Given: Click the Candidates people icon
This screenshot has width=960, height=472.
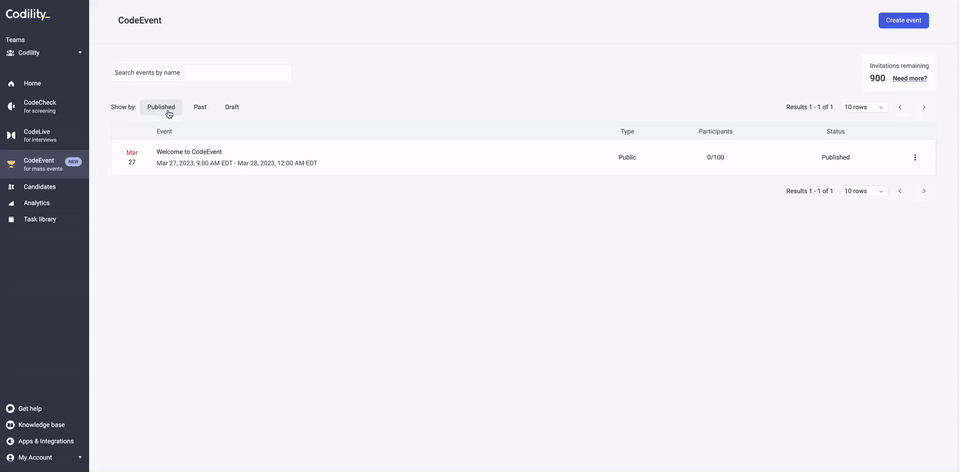Looking at the screenshot, I should coord(11,187).
